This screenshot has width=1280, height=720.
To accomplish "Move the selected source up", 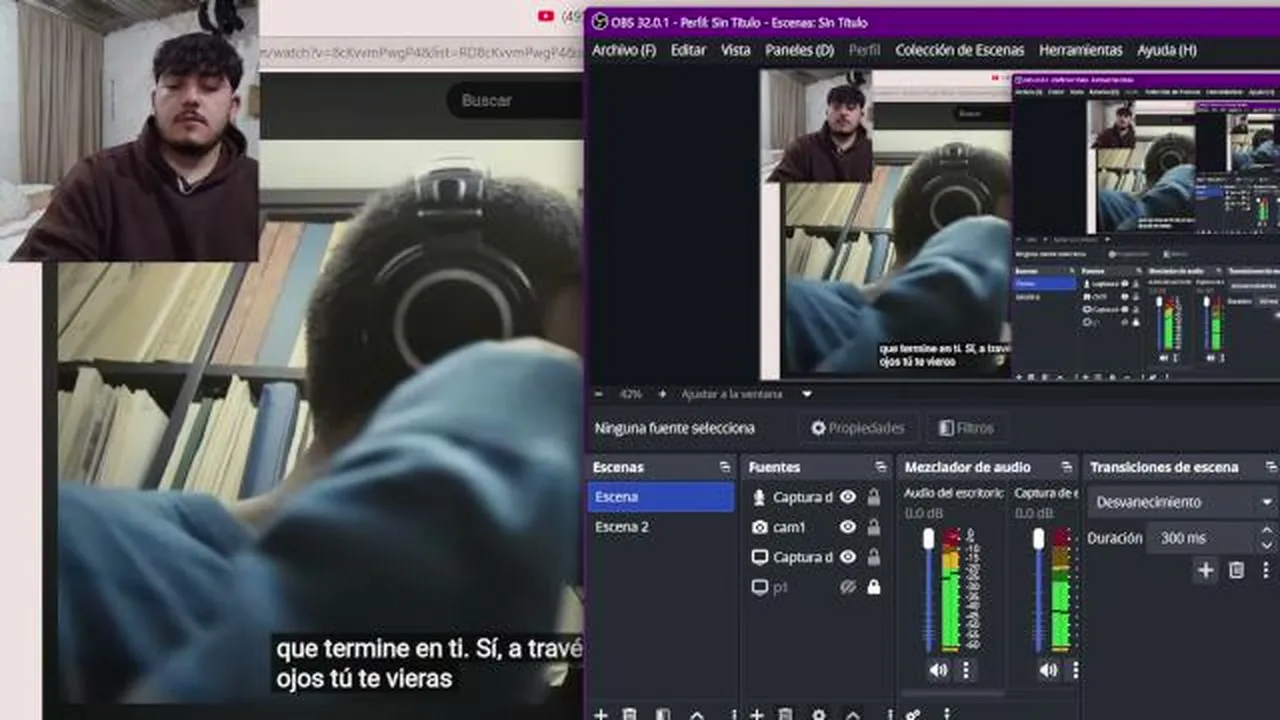I will pyautogui.click(x=853, y=714).
